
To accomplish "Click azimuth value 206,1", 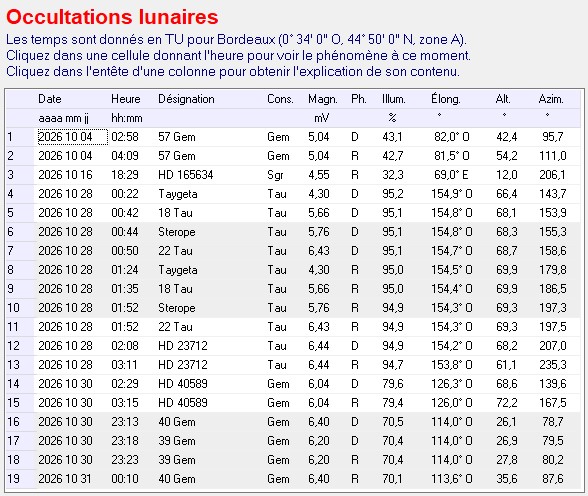I will pos(553,175).
